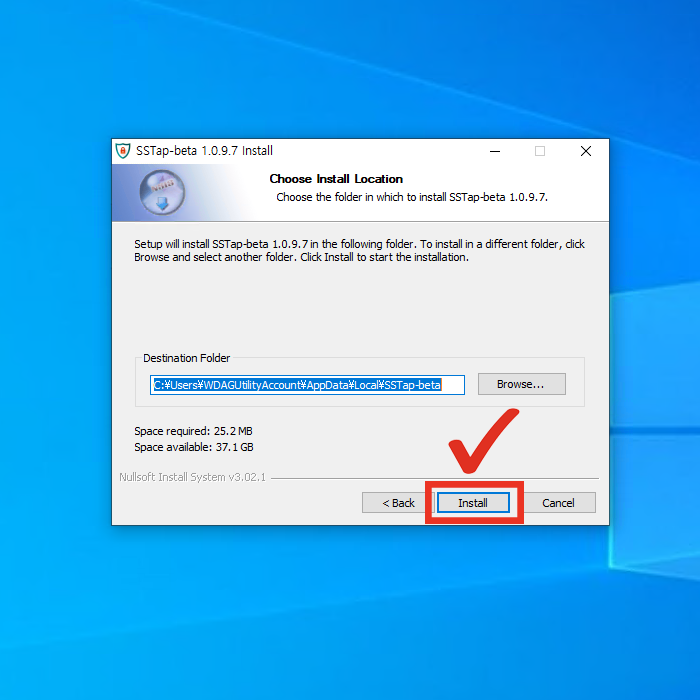
Task: Click the 'Choose Install Location' heading
Action: (336, 179)
